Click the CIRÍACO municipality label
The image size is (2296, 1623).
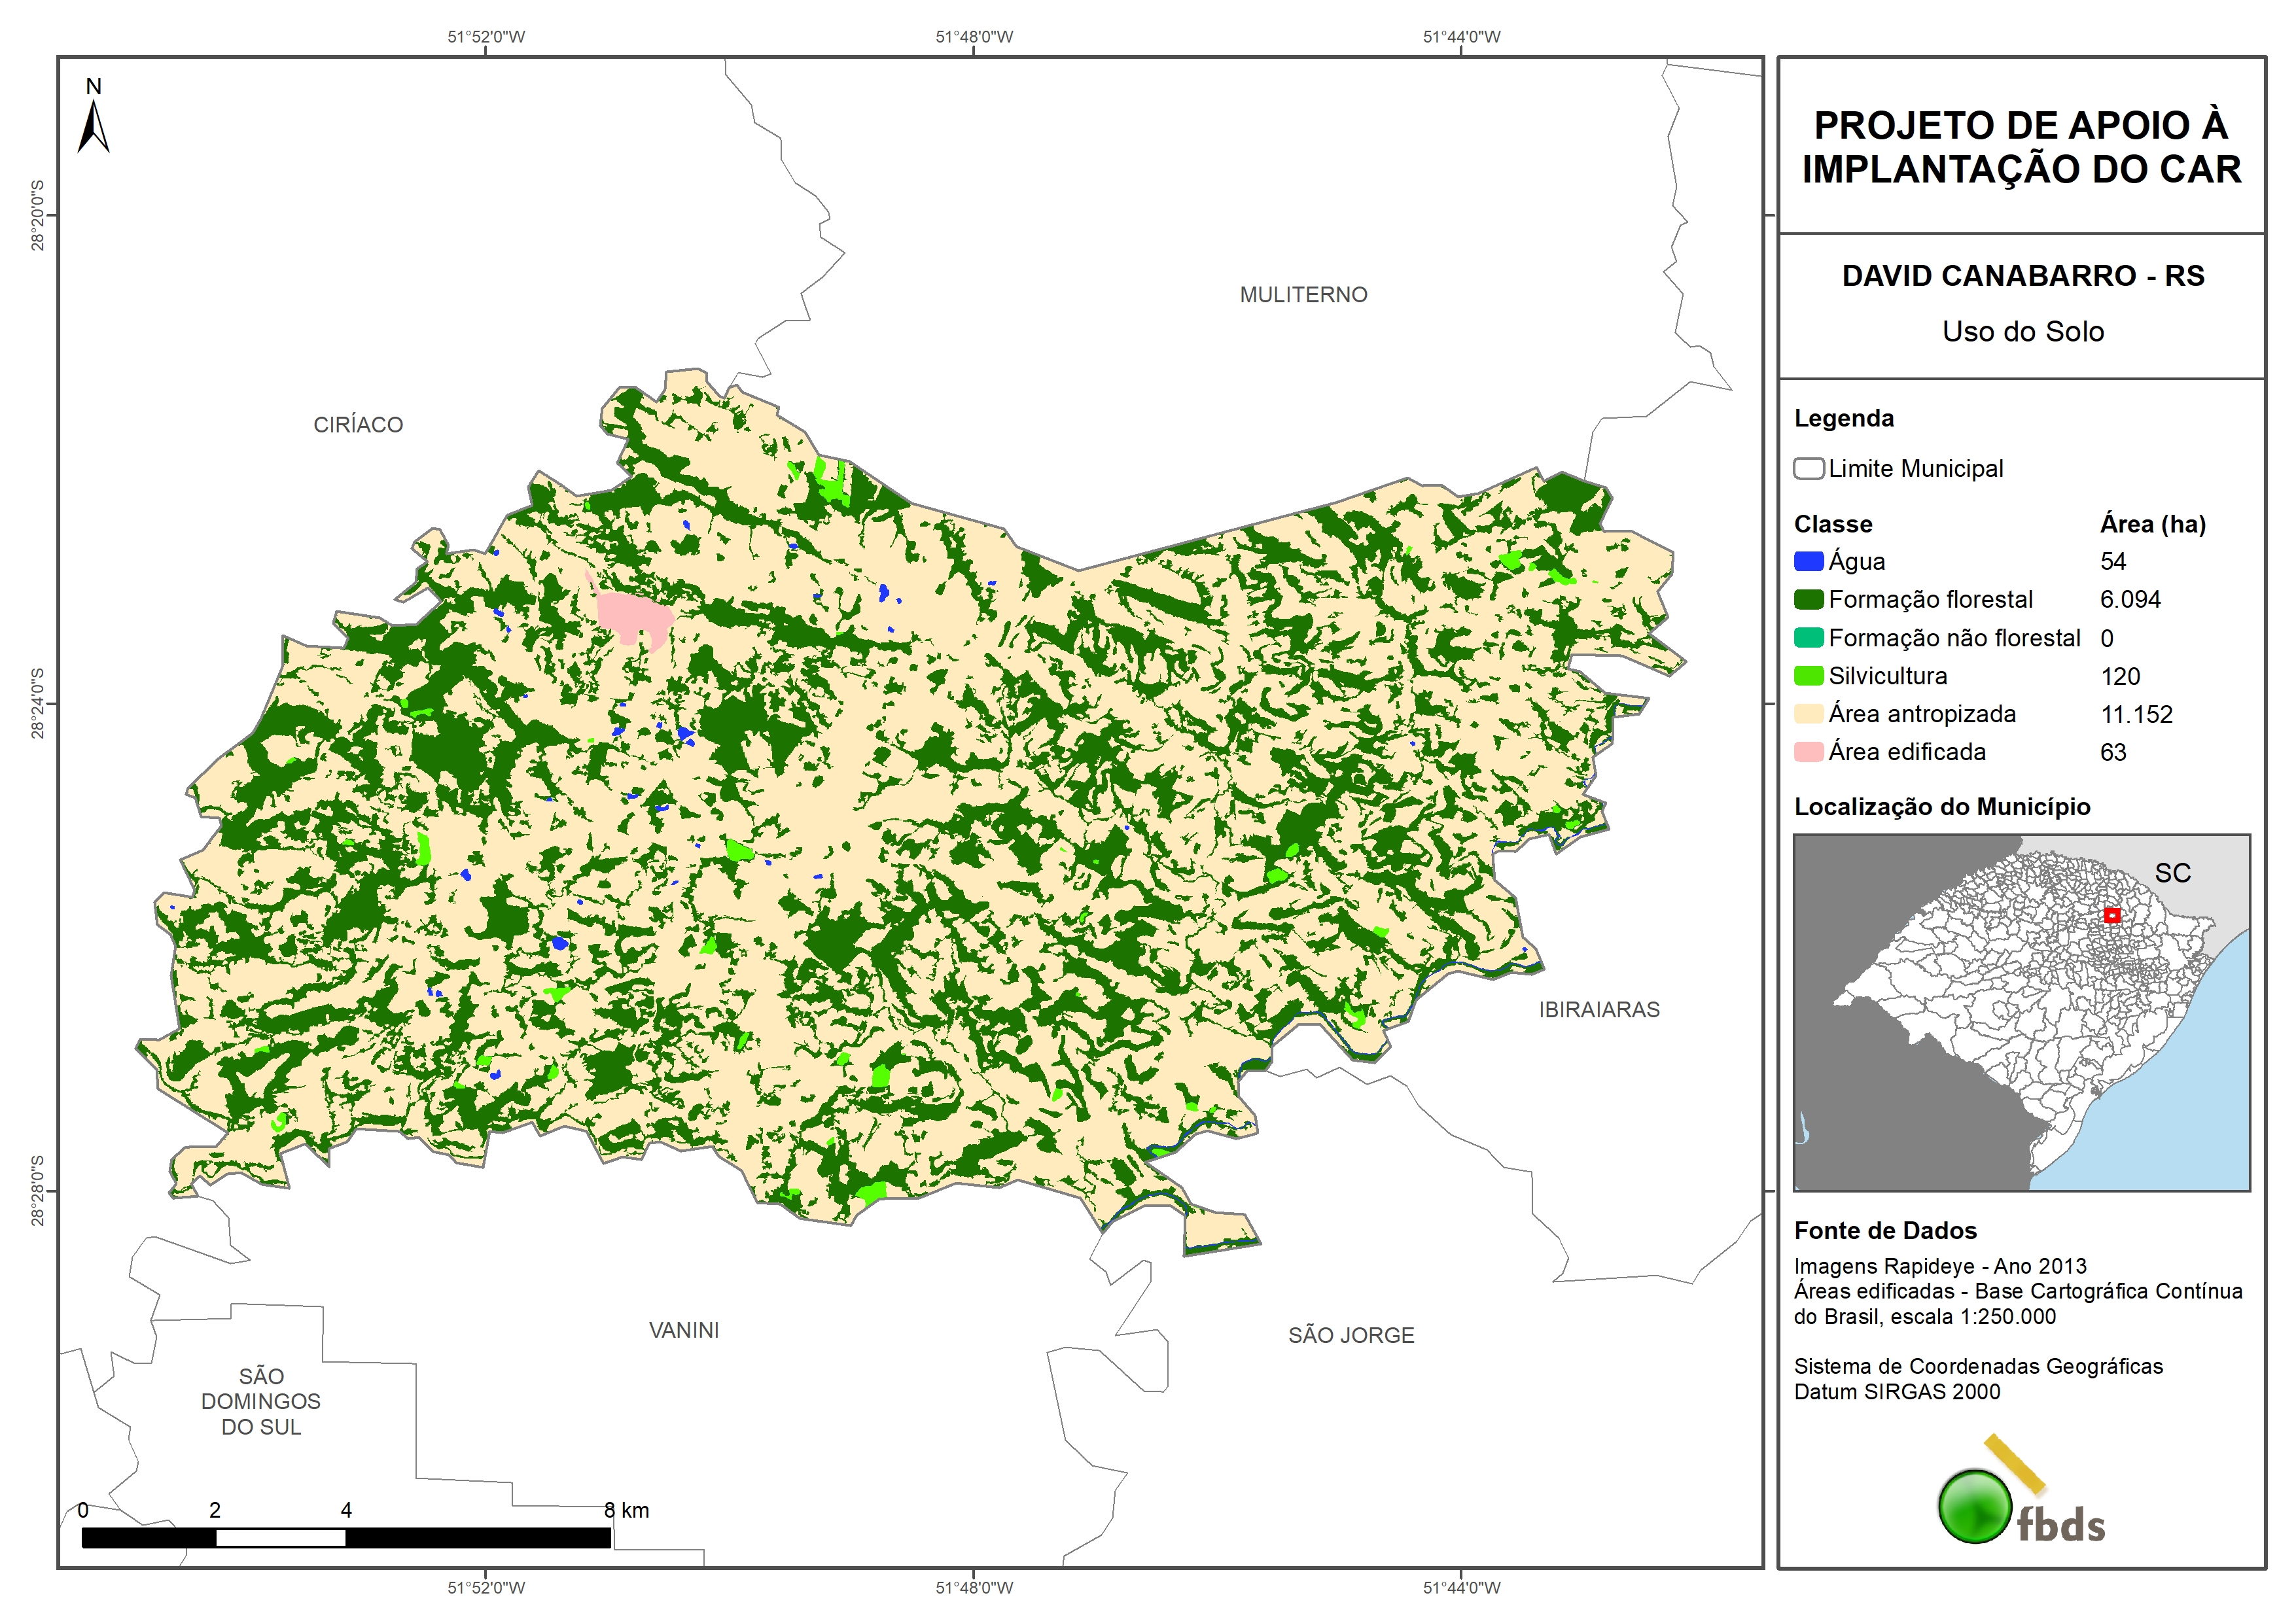click(x=358, y=425)
